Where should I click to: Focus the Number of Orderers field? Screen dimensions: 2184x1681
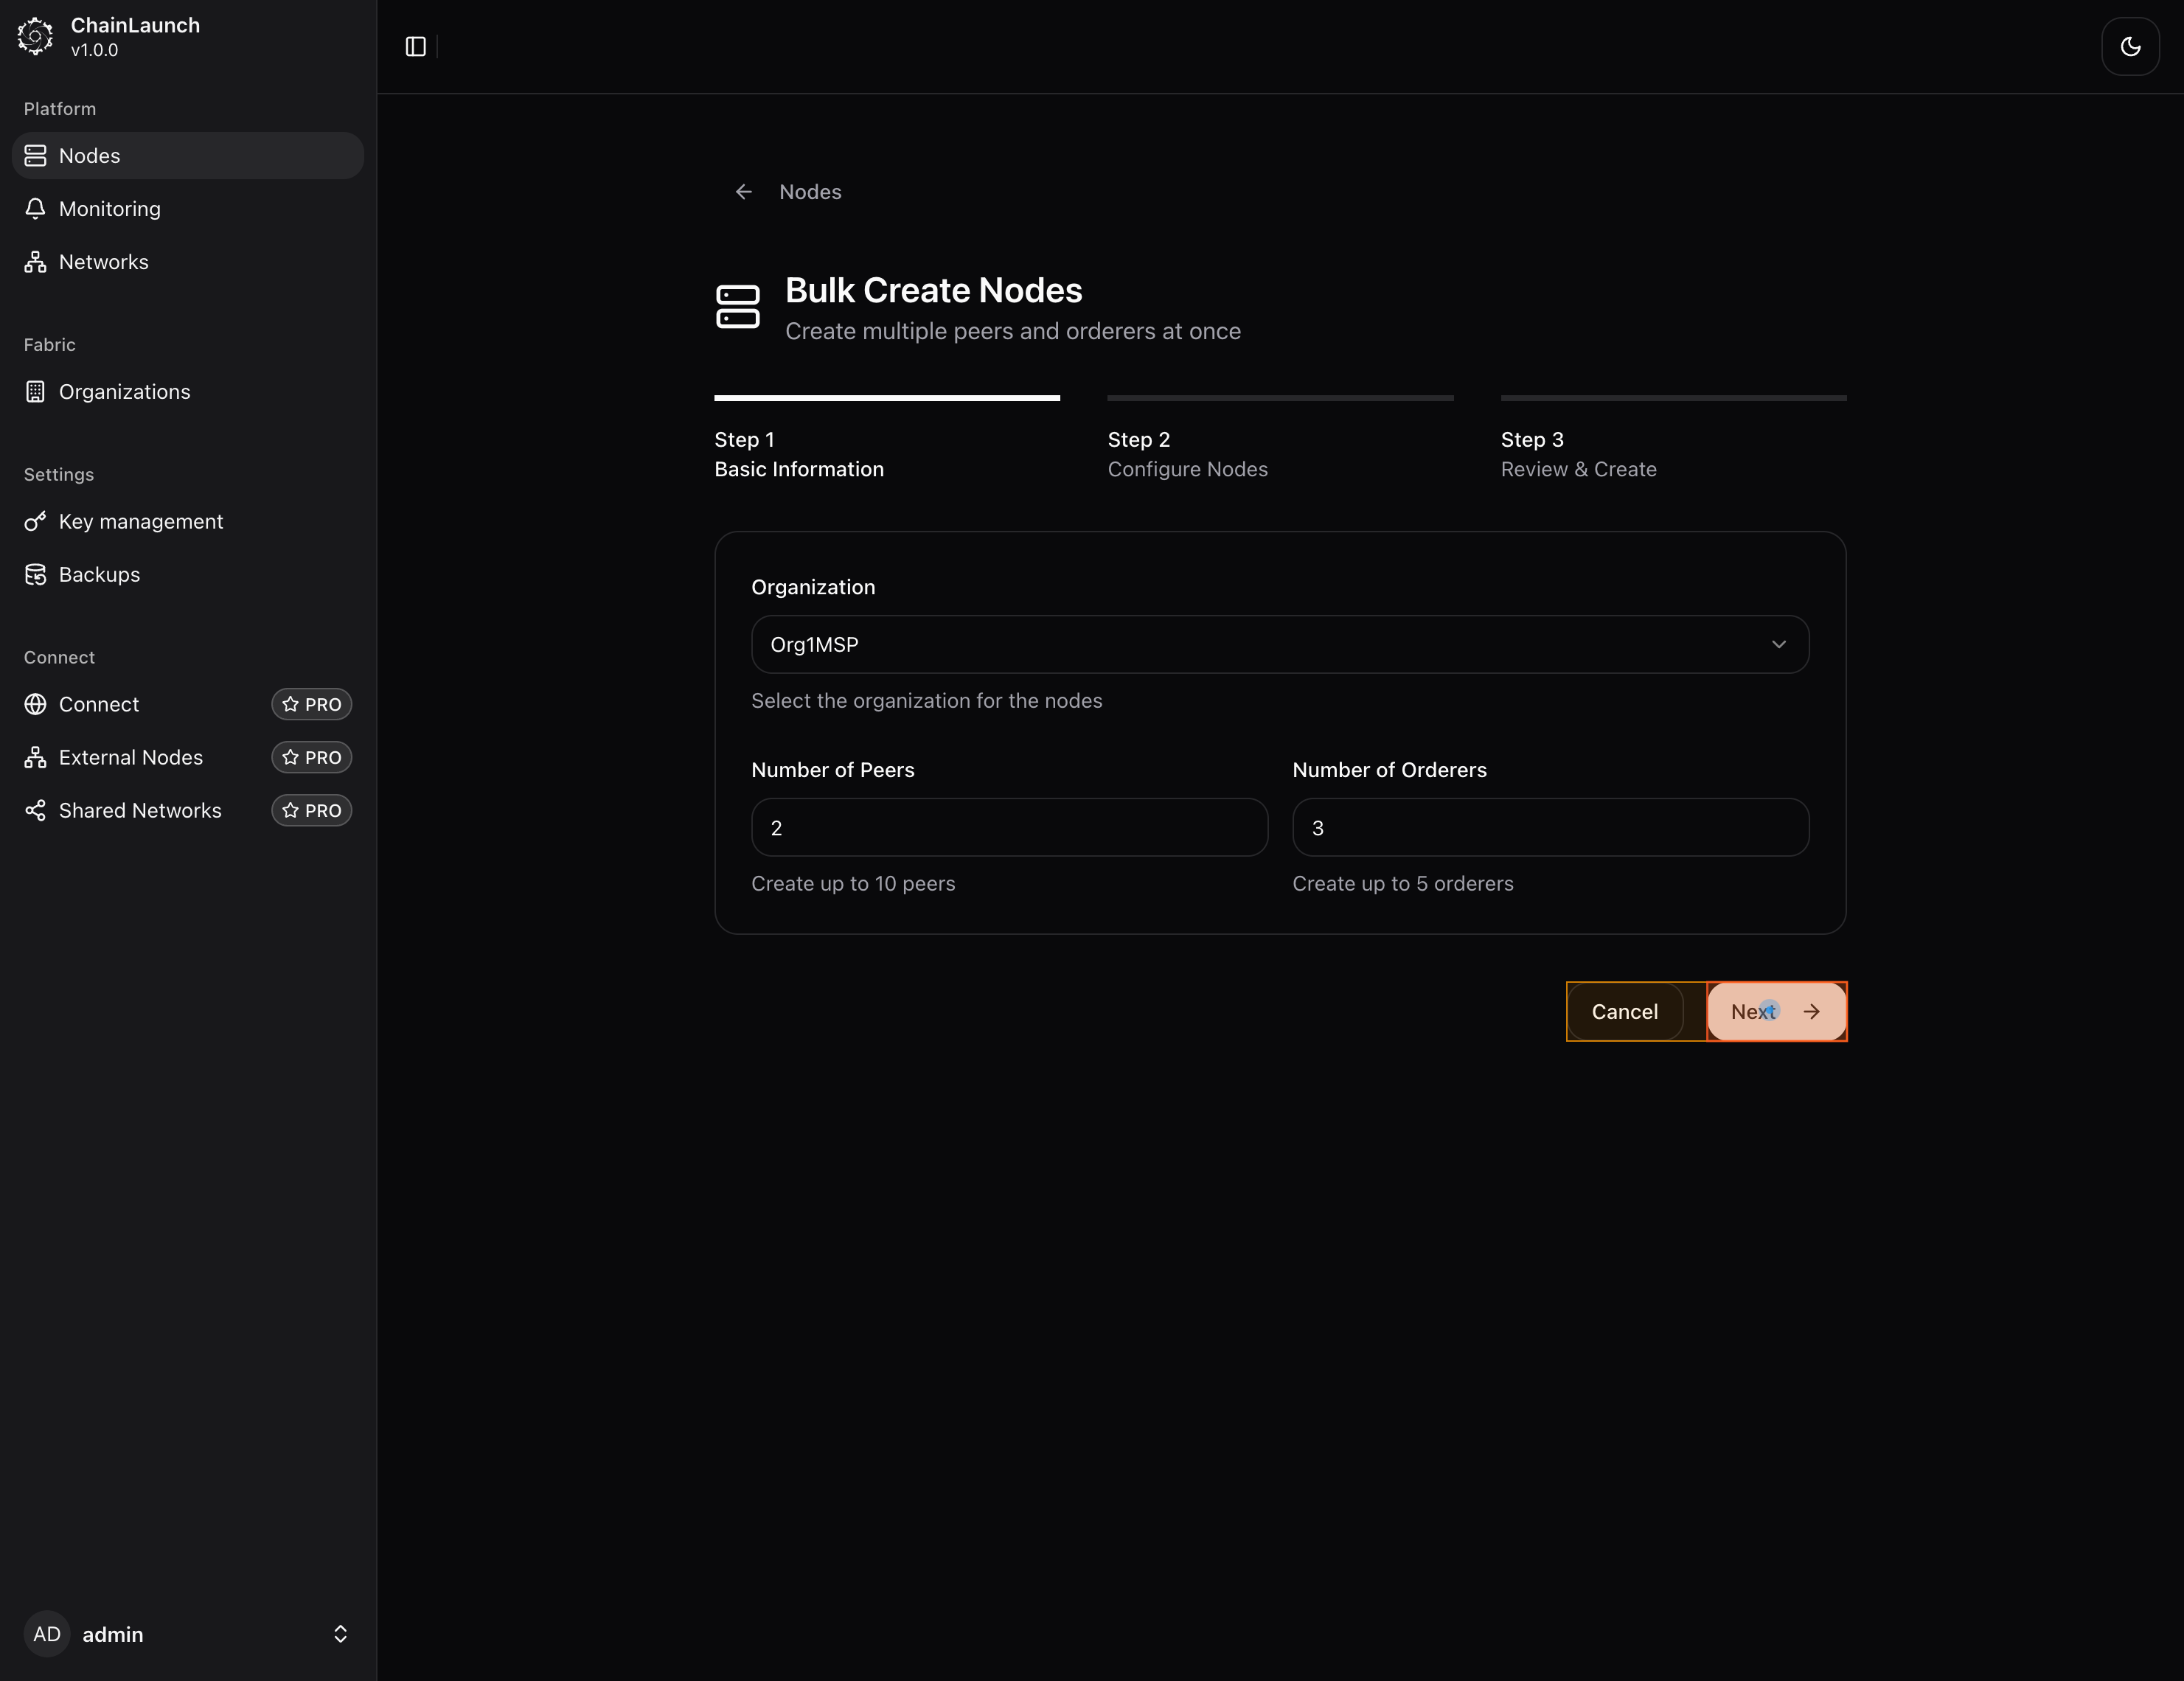click(x=1549, y=828)
